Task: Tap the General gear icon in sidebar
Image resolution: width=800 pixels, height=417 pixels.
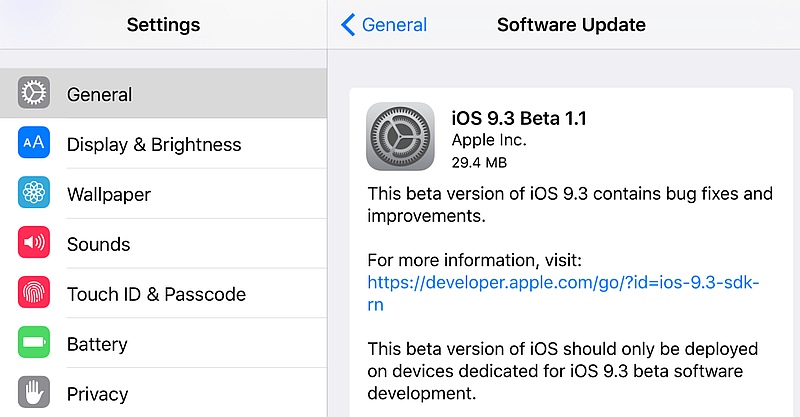Action: pos(34,93)
